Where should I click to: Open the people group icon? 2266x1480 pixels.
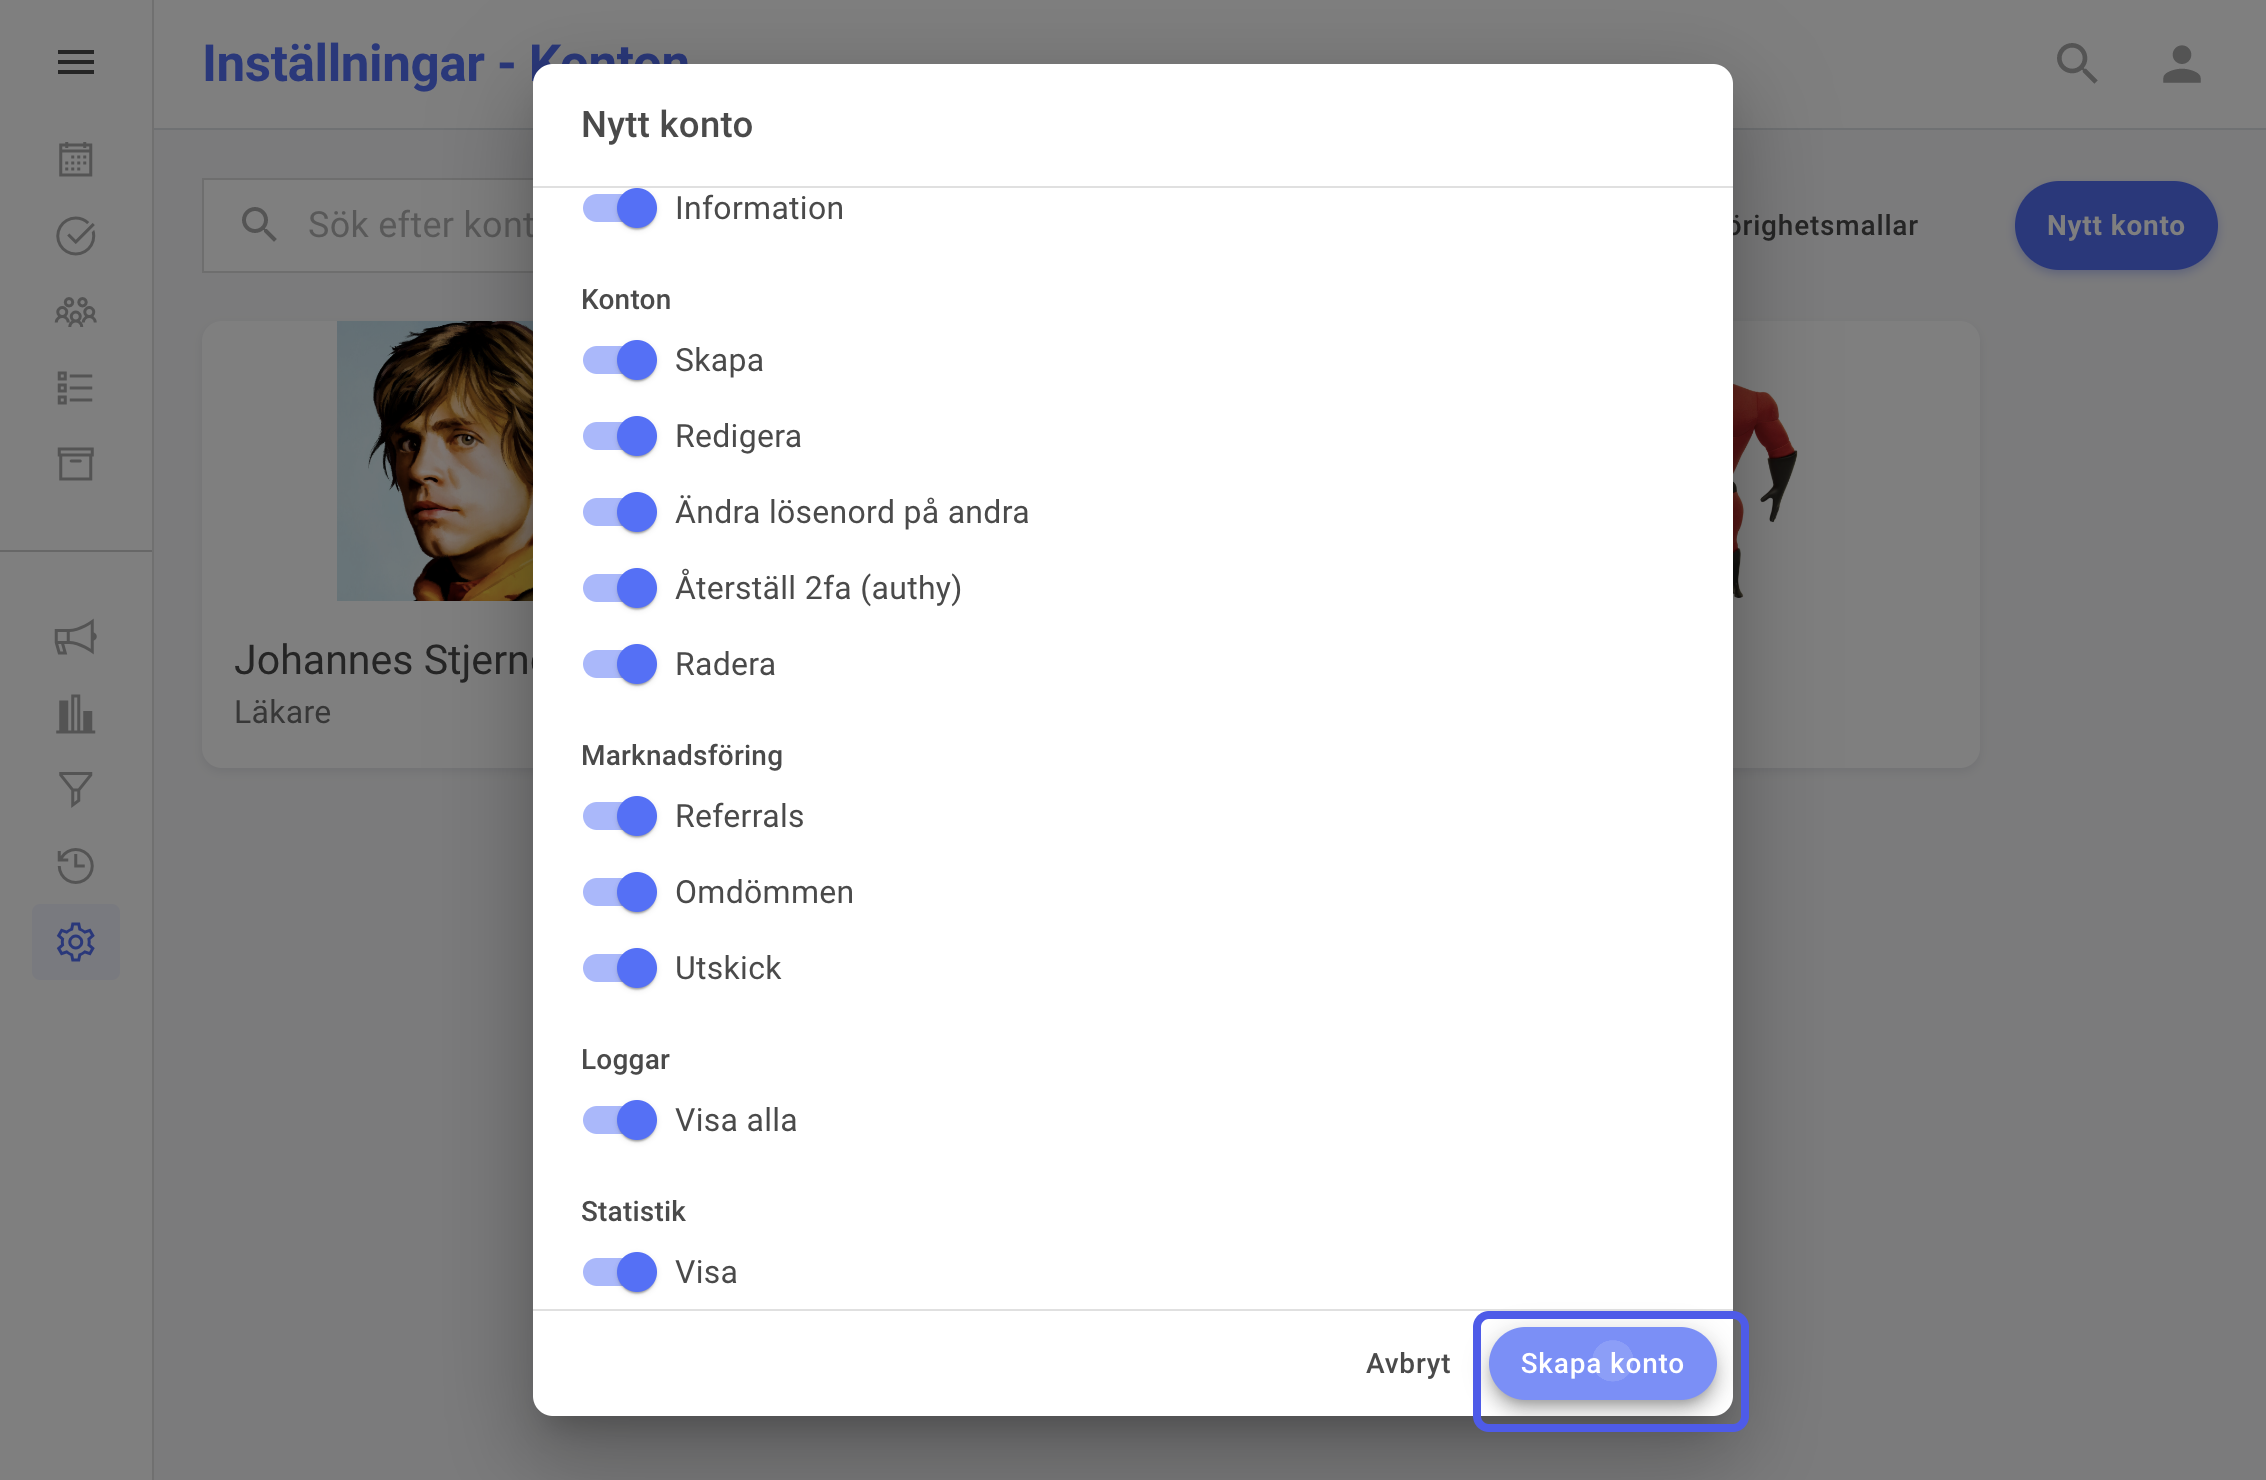click(x=76, y=312)
